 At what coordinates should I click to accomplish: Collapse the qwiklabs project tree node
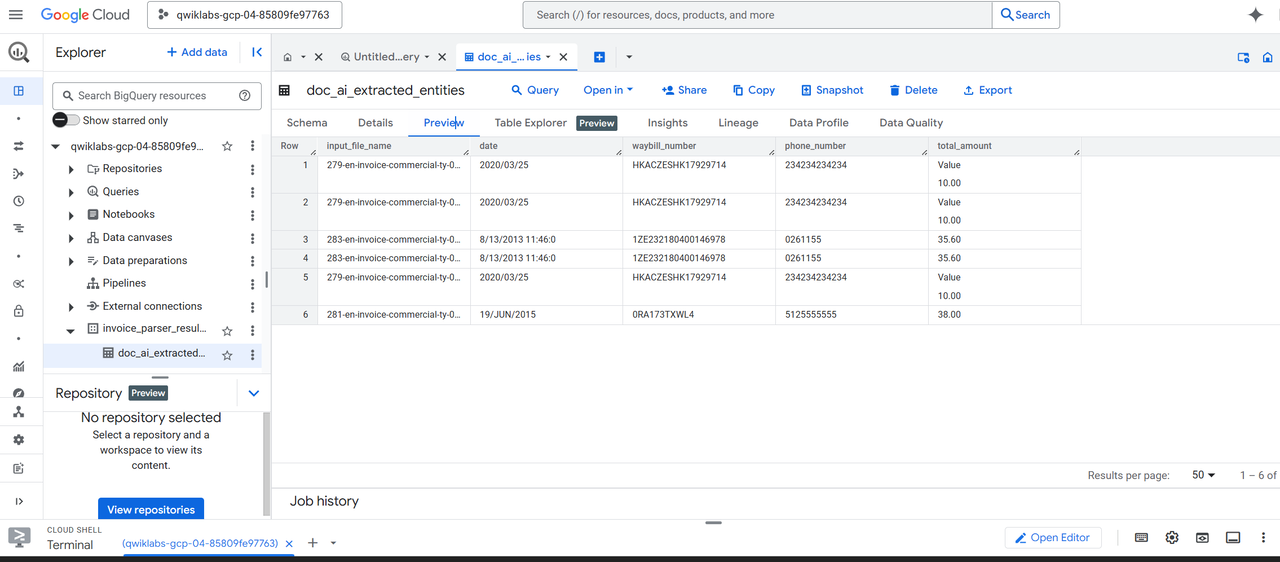pos(55,147)
